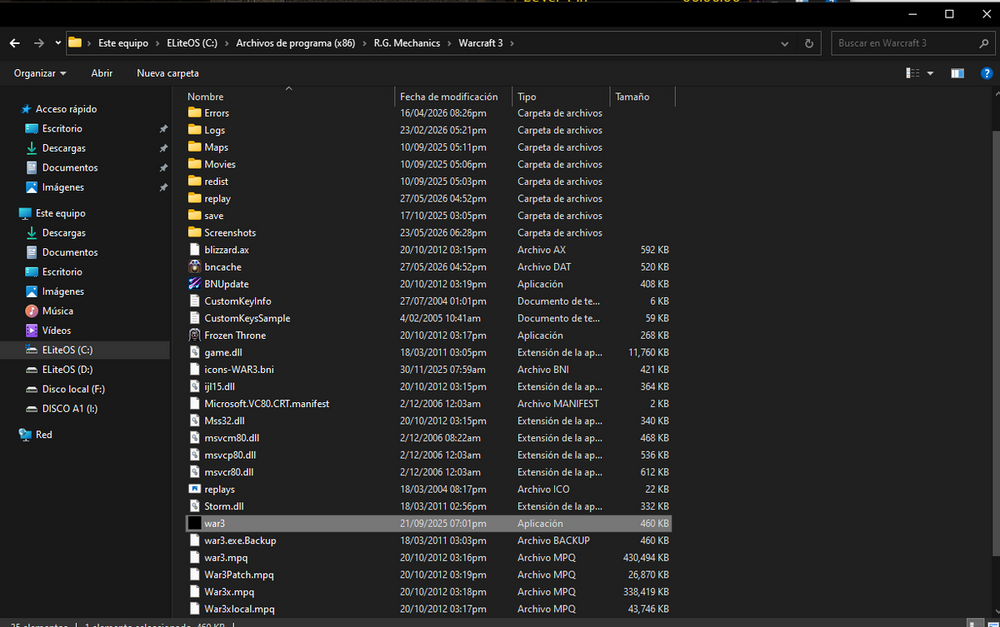Select pinned Documentos under Acceso rápido
Screen dimensions: 1000x627
70,168
